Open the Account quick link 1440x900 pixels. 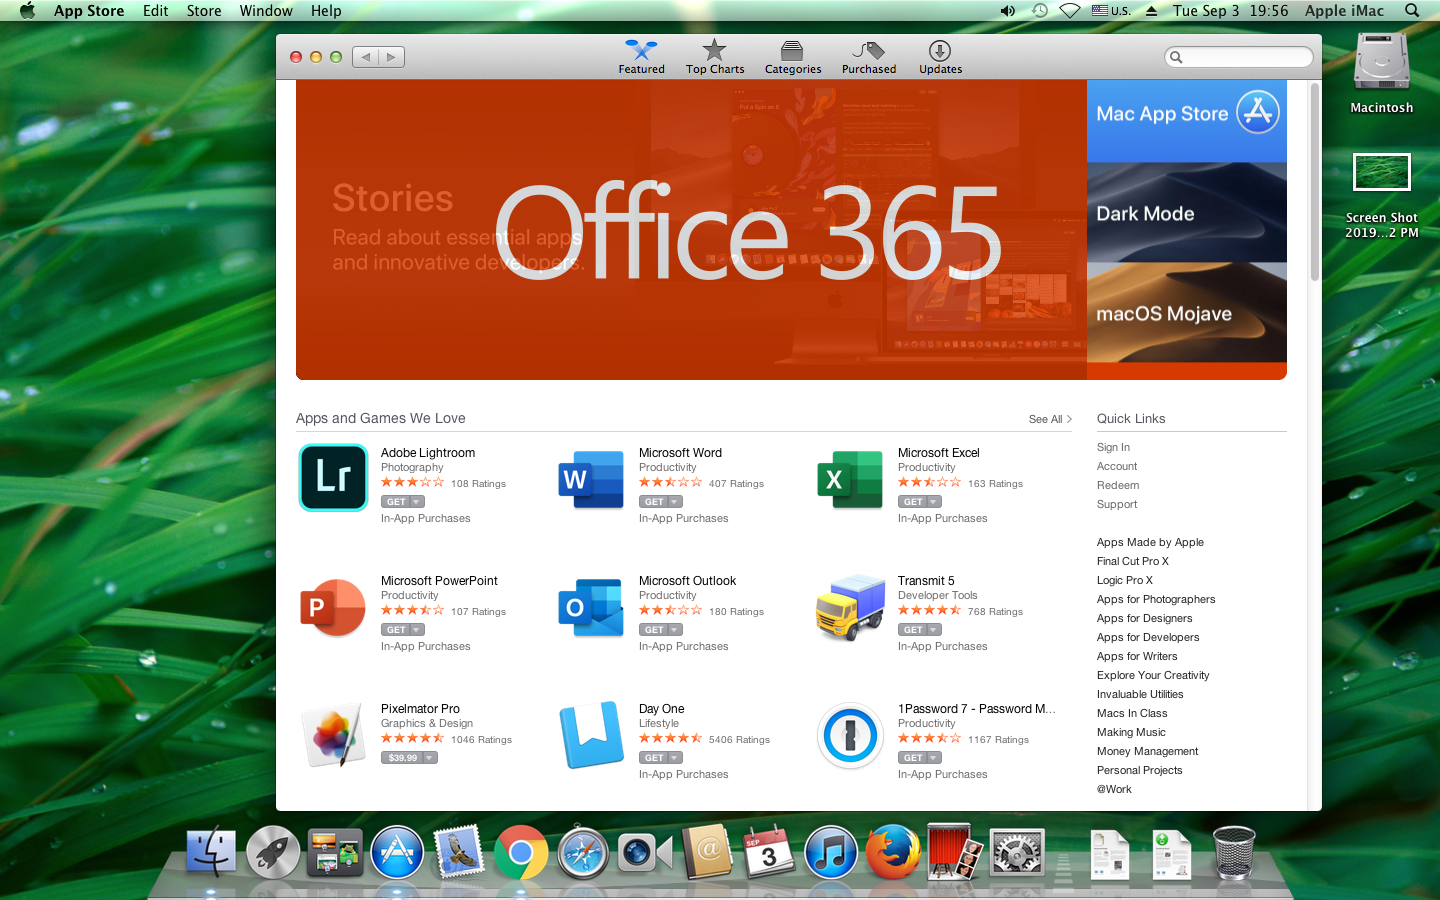(1117, 466)
